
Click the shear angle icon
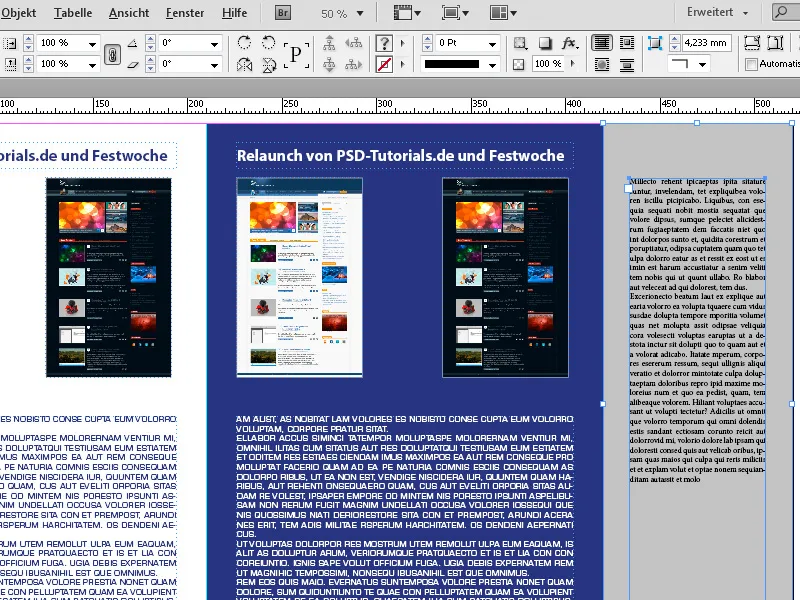pyautogui.click(x=133, y=64)
